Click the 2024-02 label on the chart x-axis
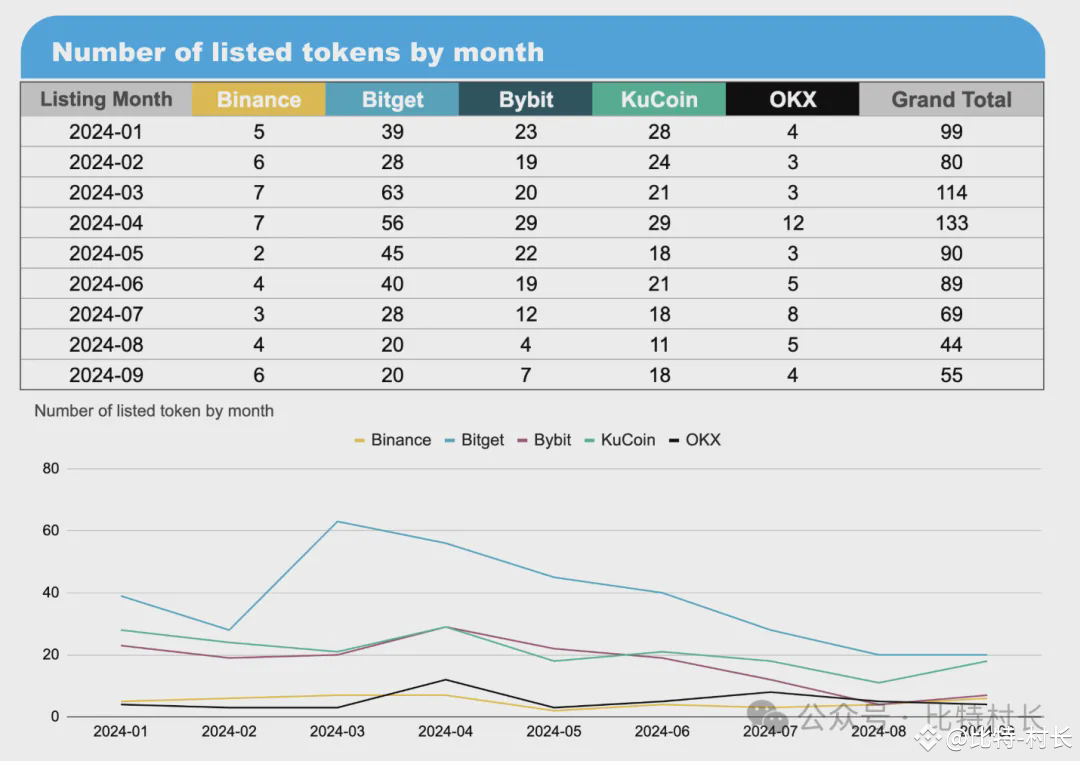This screenshot has width=1080, height=761. click(x=229, y=731)
